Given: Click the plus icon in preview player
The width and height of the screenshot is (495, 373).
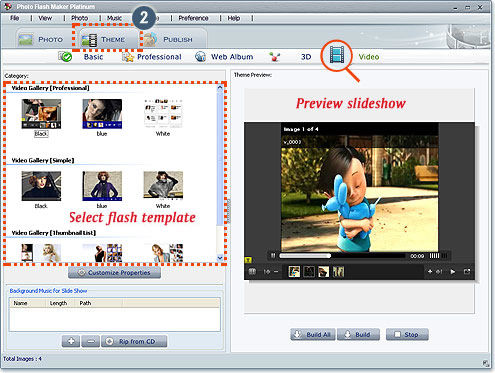Looking at the screenshot, I should pos(430,272).
